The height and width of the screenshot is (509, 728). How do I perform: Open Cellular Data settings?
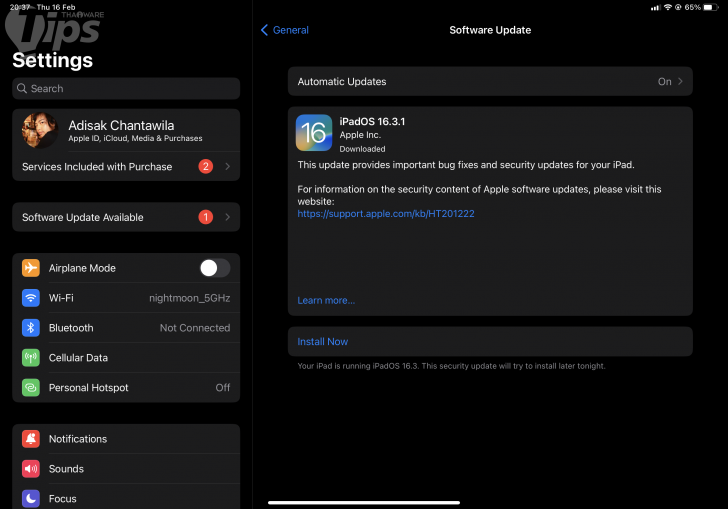pyautogui.click(x=126, y=358)
